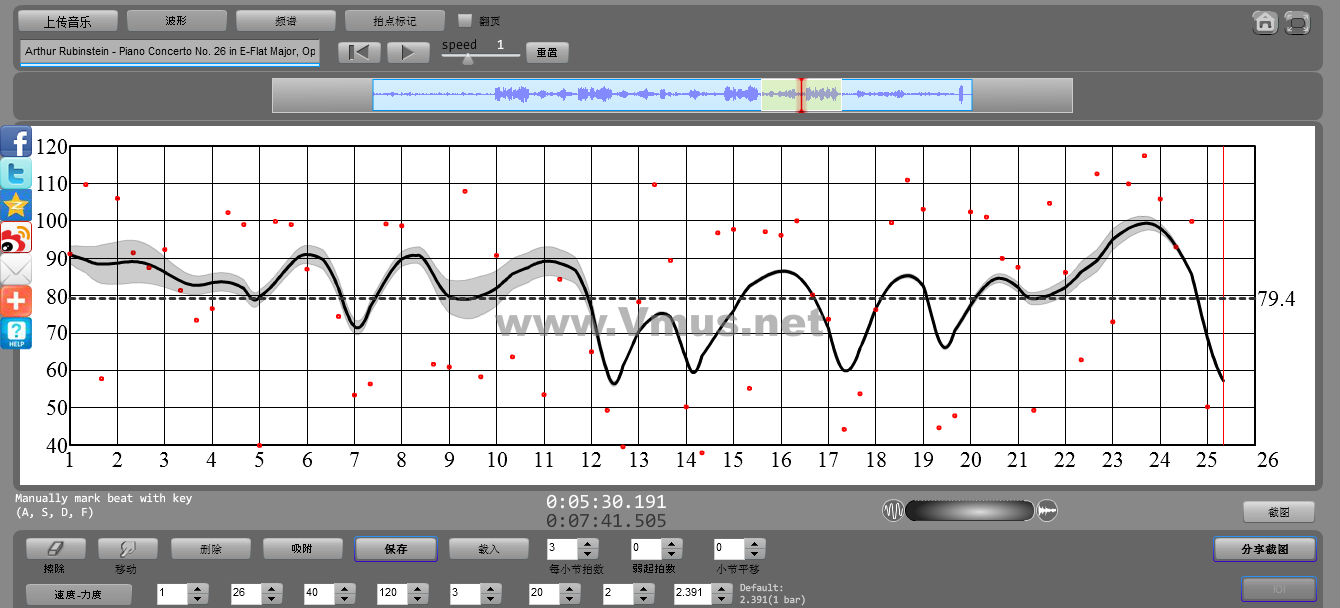Decrease the 弱起拍数 pickup beats stepper

(670, 554)
